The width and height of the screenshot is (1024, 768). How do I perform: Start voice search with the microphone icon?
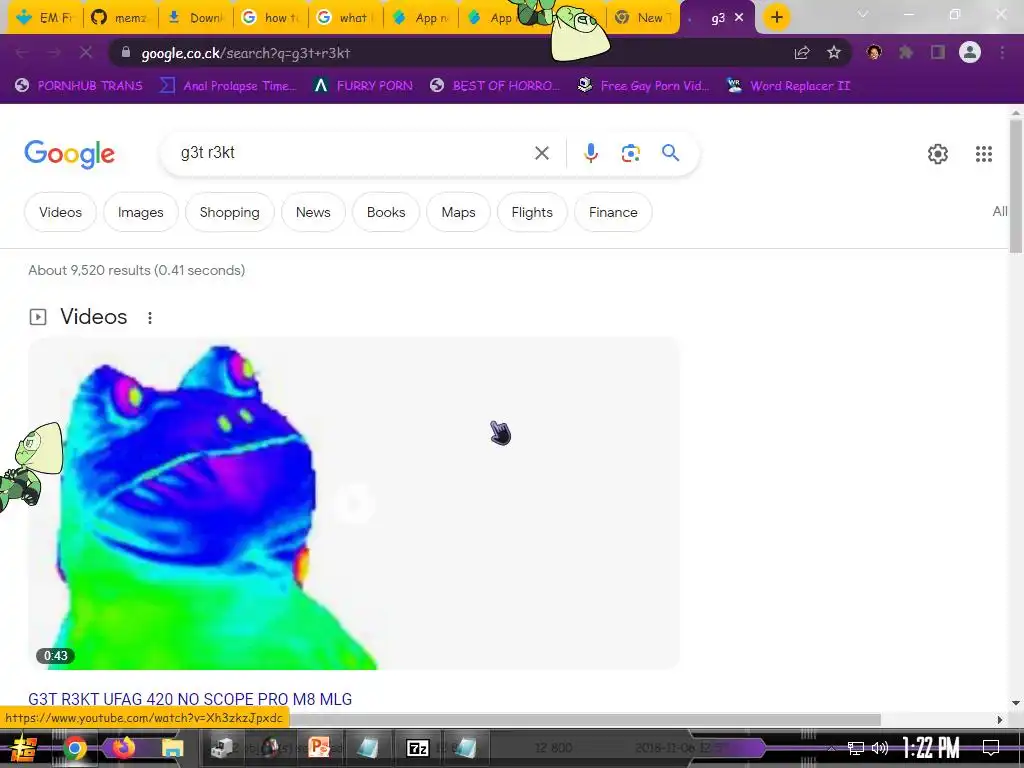(590, 153)
